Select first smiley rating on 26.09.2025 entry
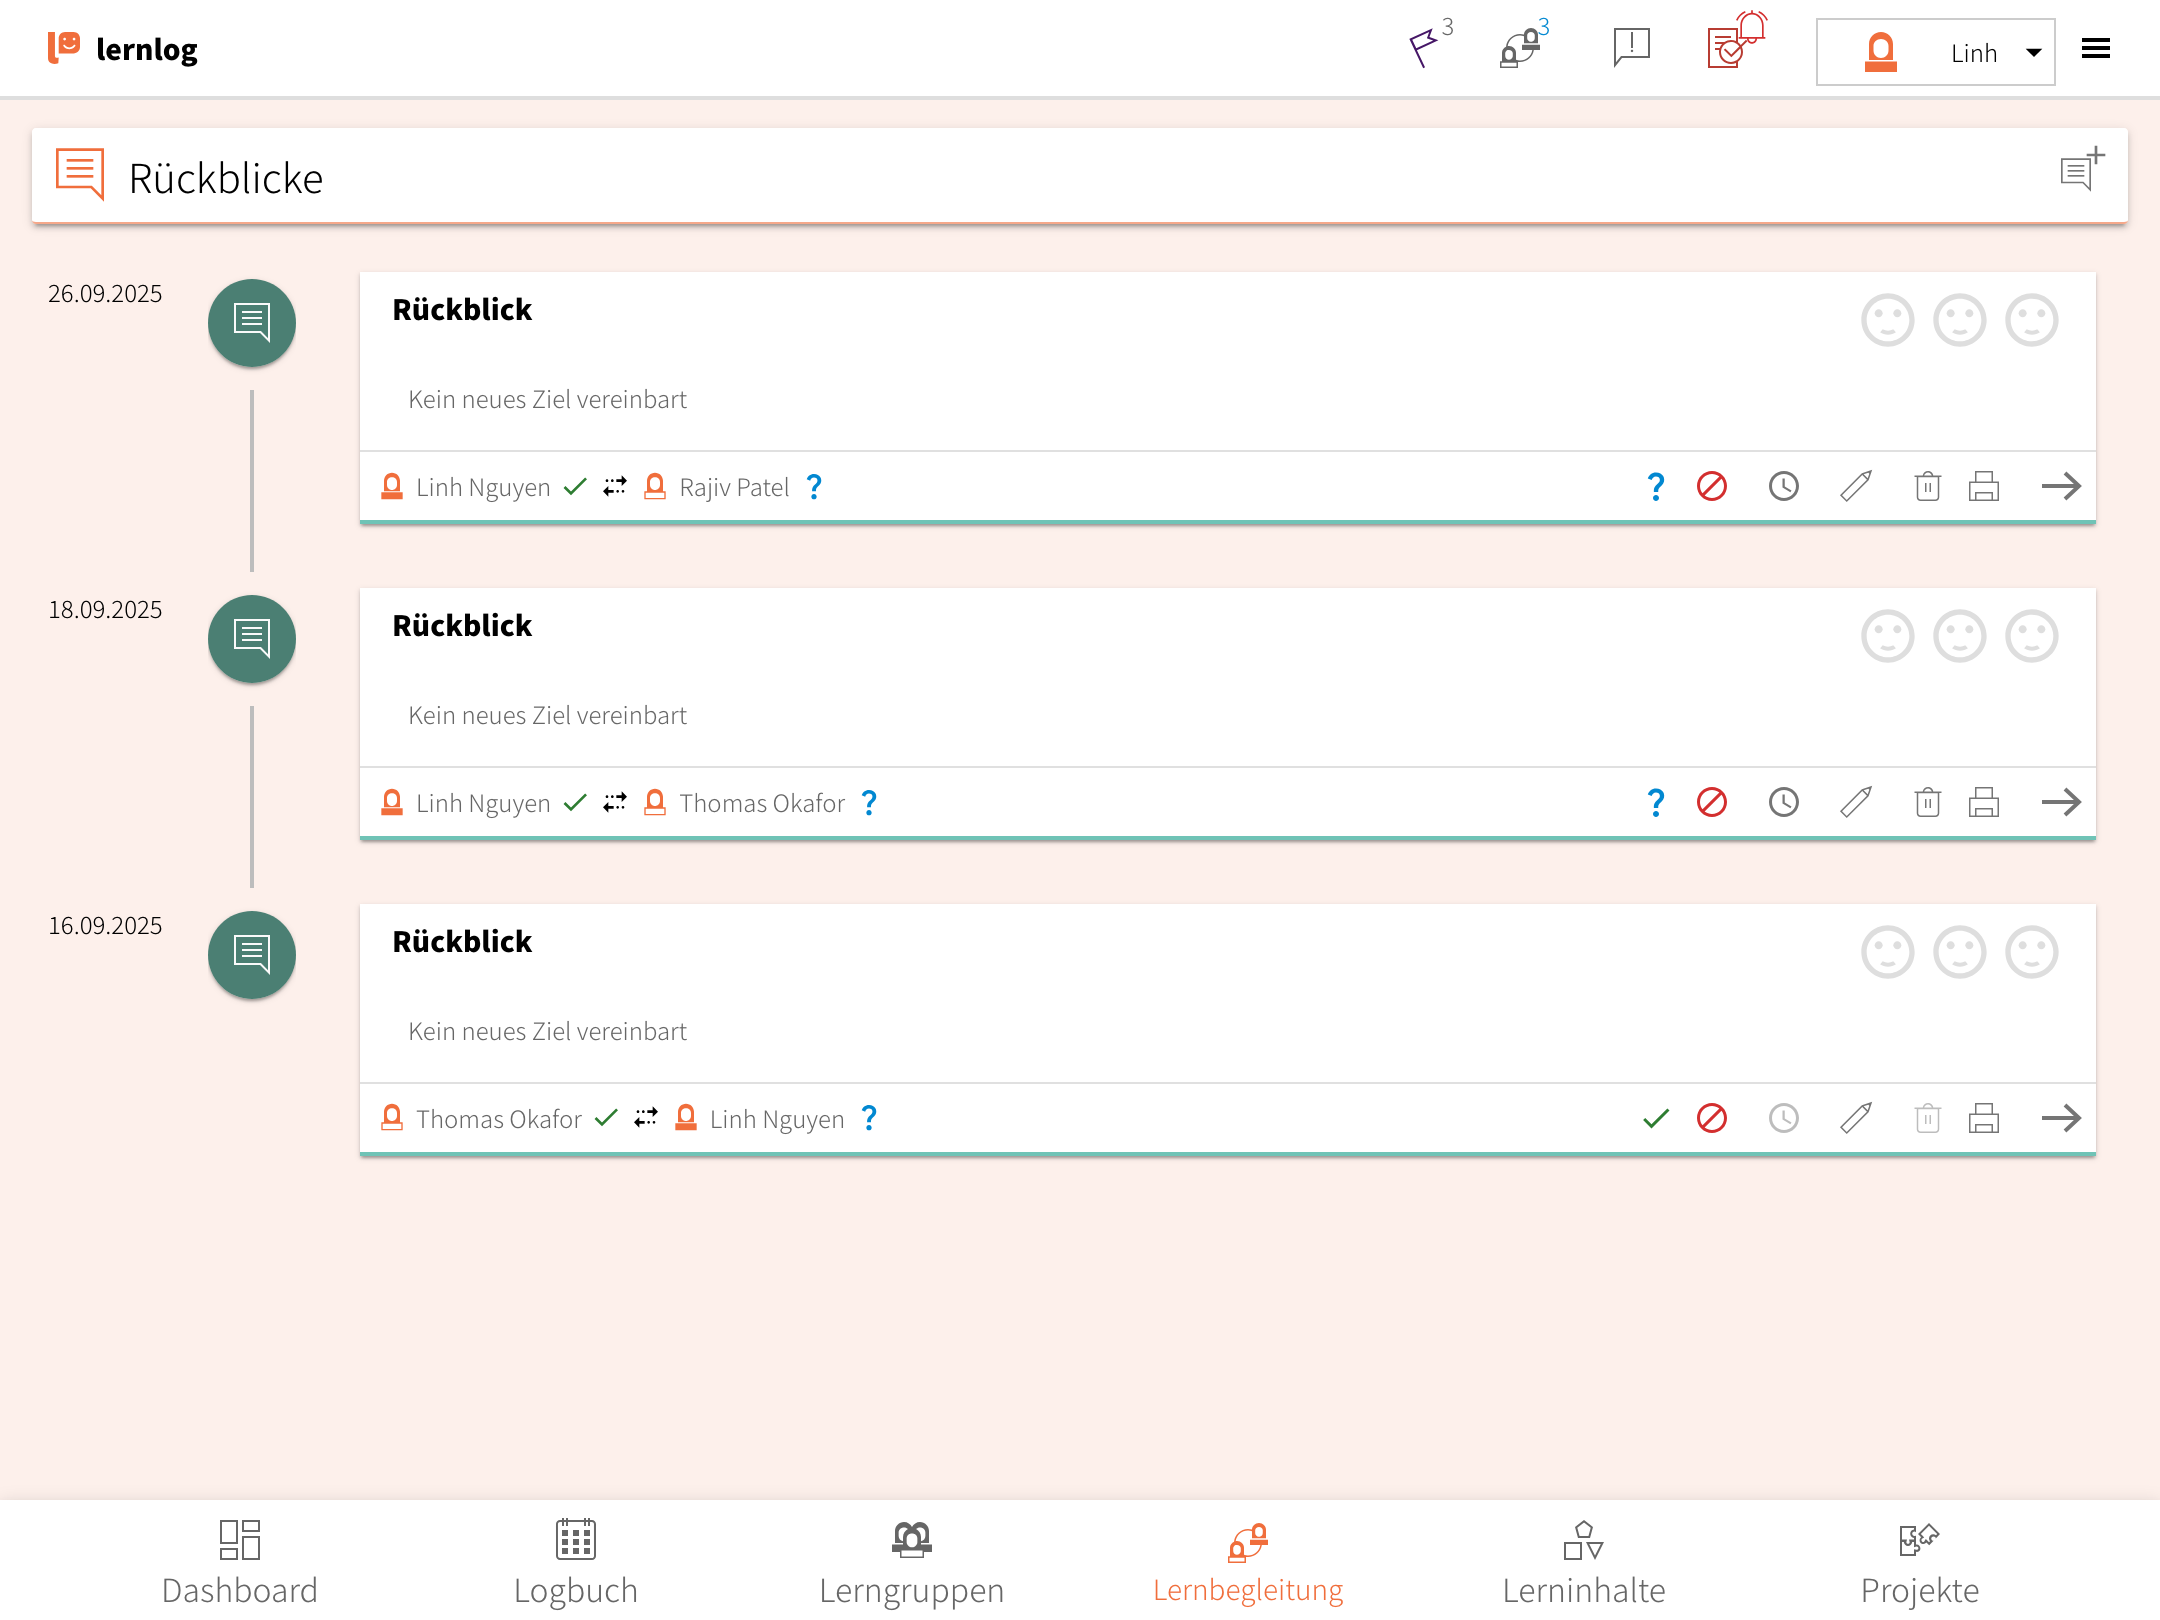 1887,321
